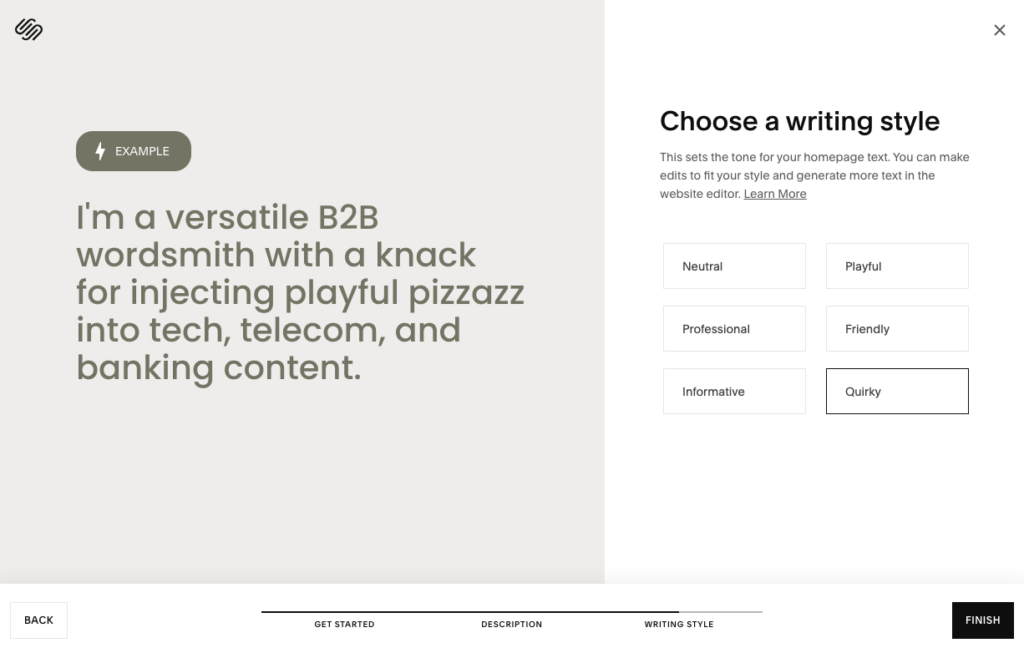The width and height of the screenshot is (1024, 648).
Task: Open the Learn More link
Action: click(775, 194)
